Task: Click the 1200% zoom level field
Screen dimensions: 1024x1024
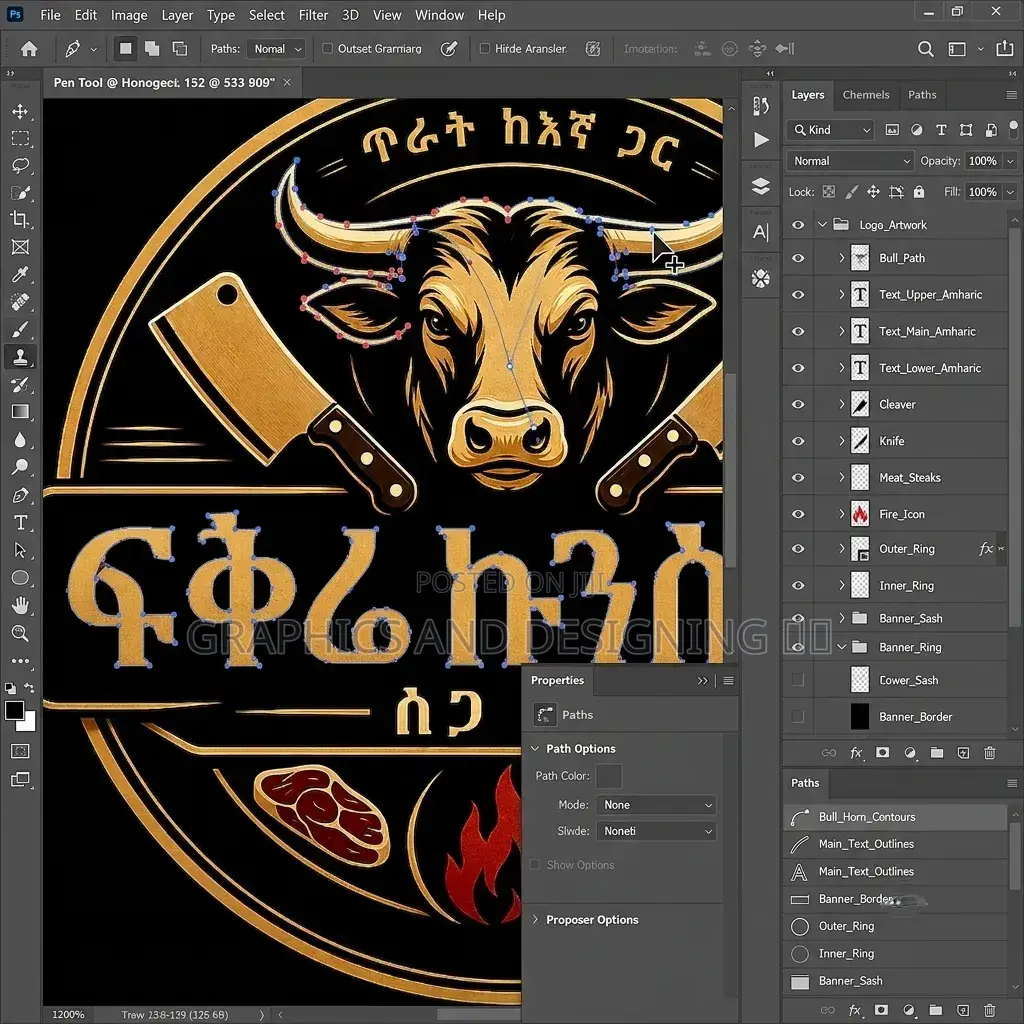Action: 68,1014
